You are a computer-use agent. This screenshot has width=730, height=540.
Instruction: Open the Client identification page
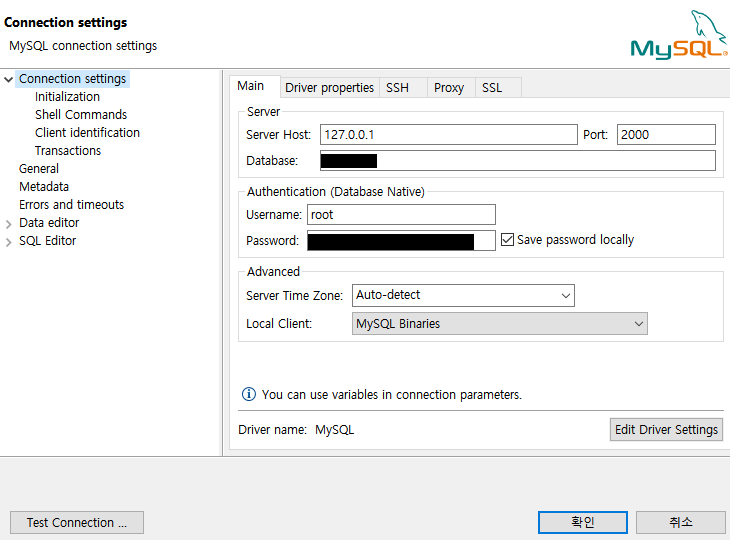point(88,133)
